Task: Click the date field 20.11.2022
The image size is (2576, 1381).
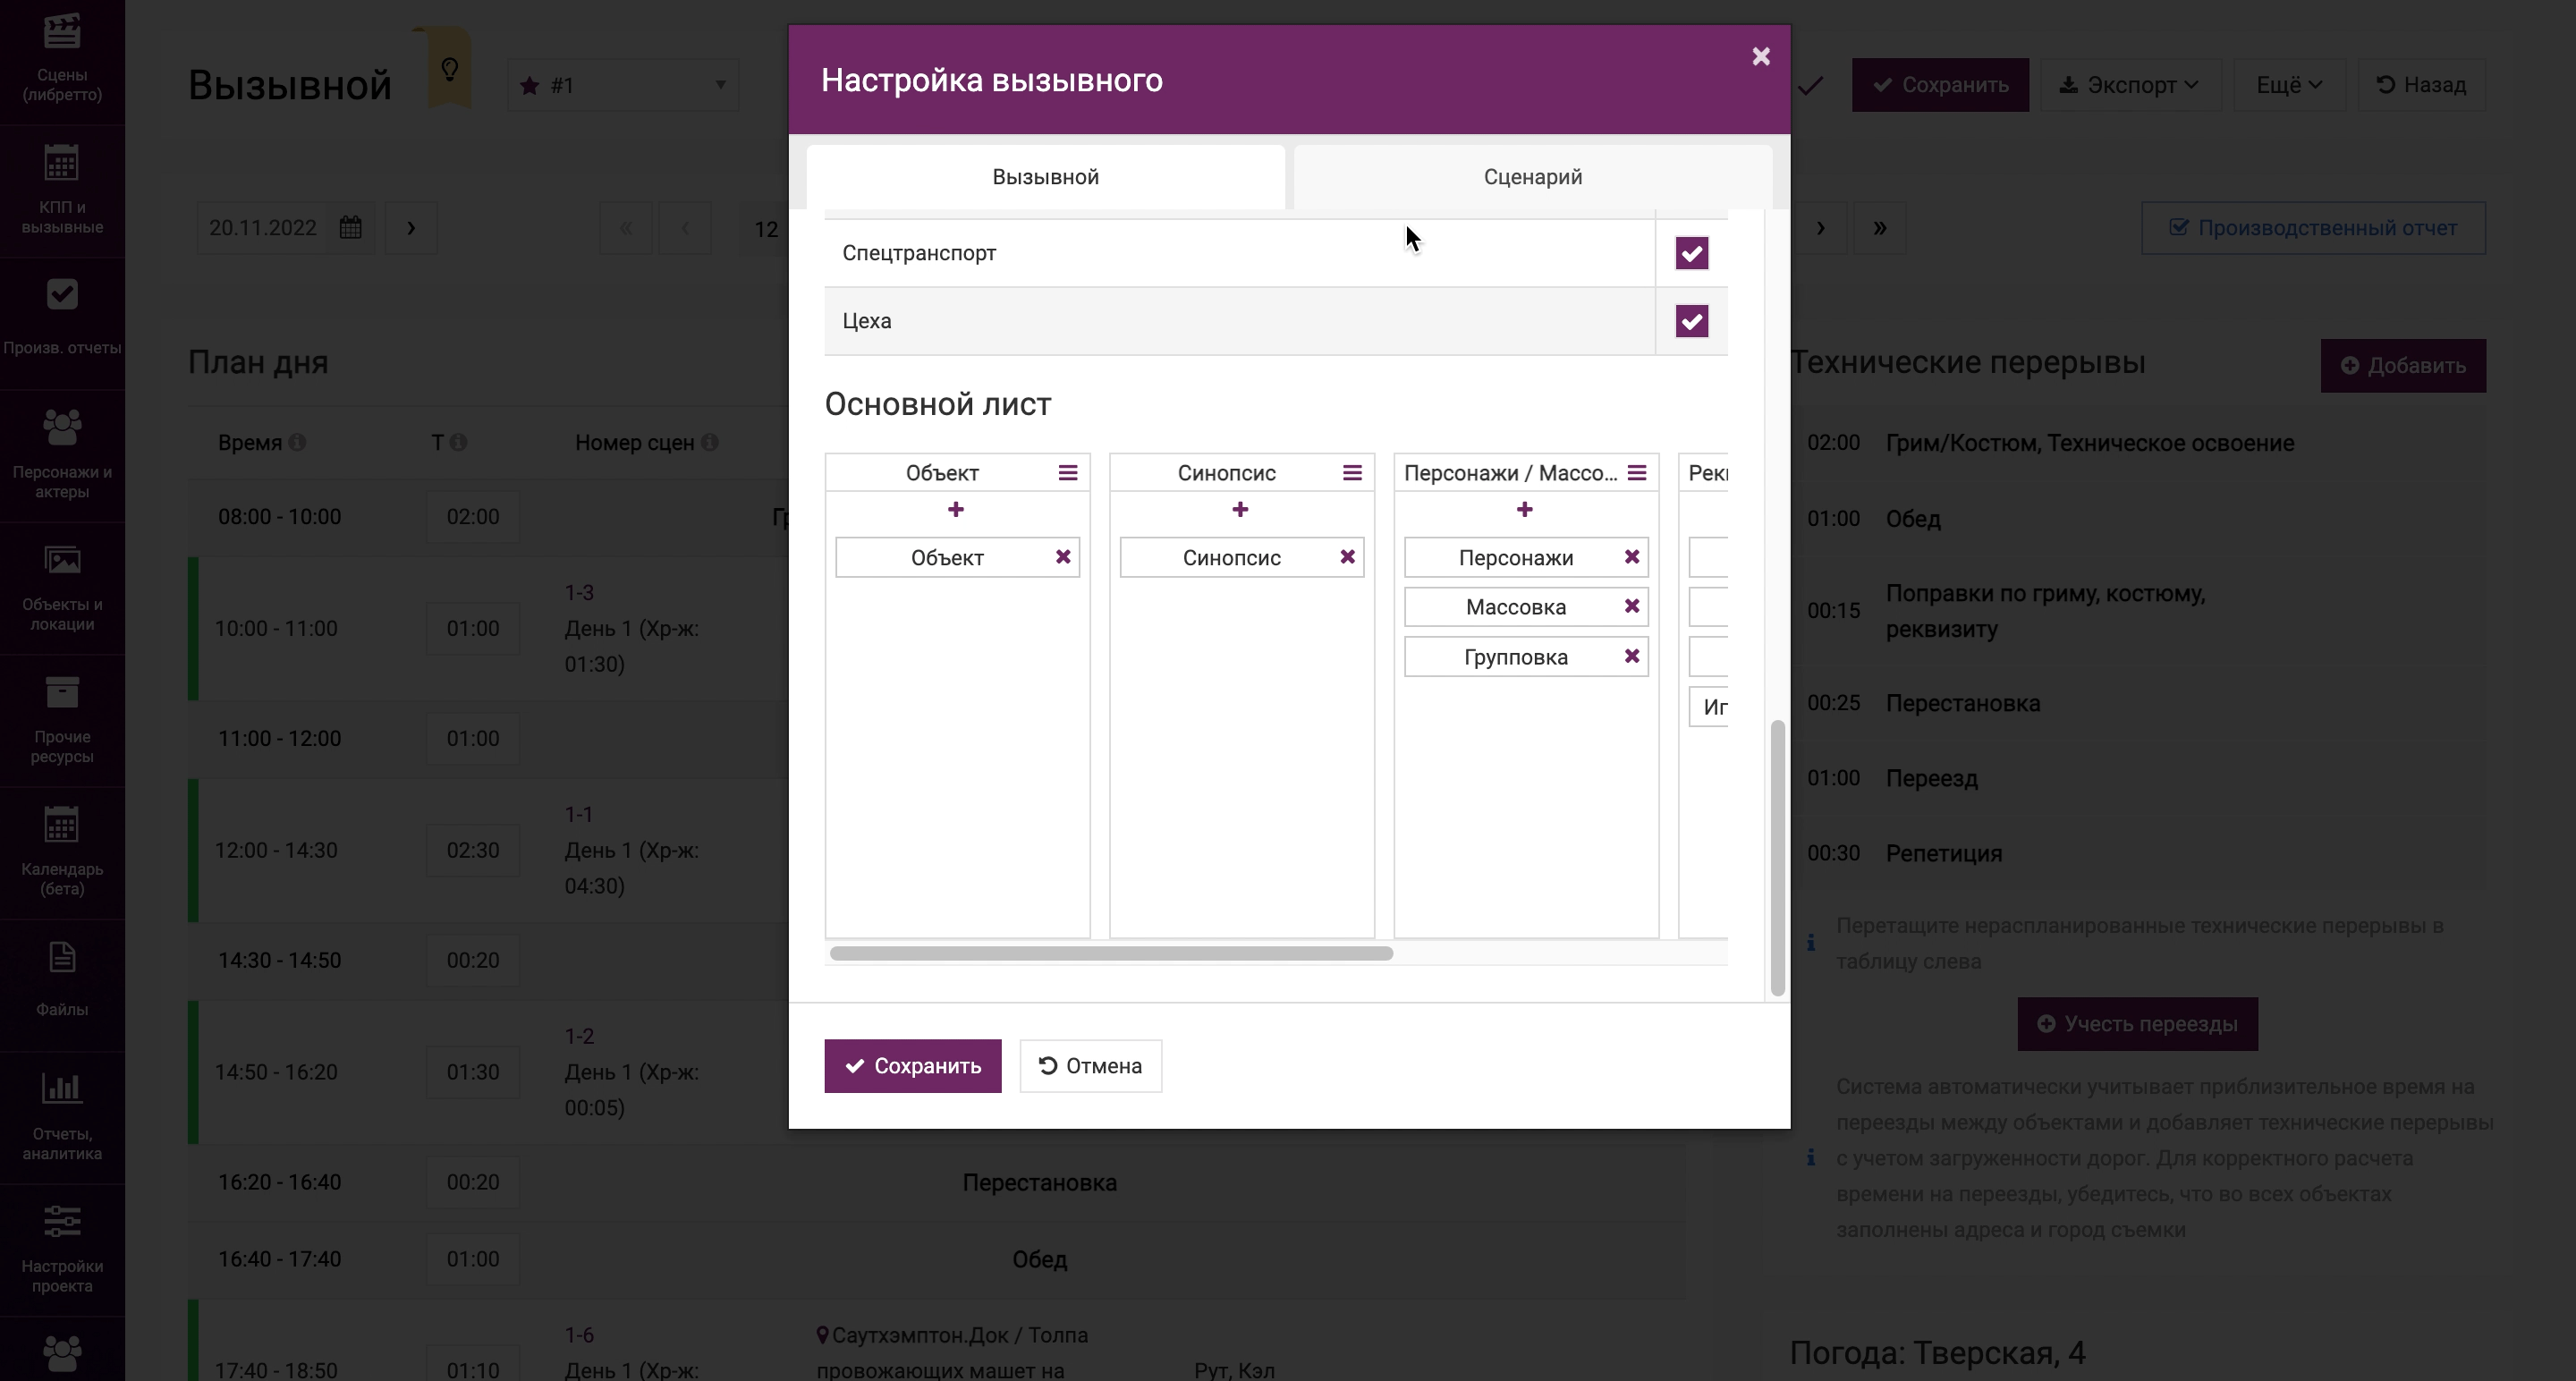Action: 264,228
